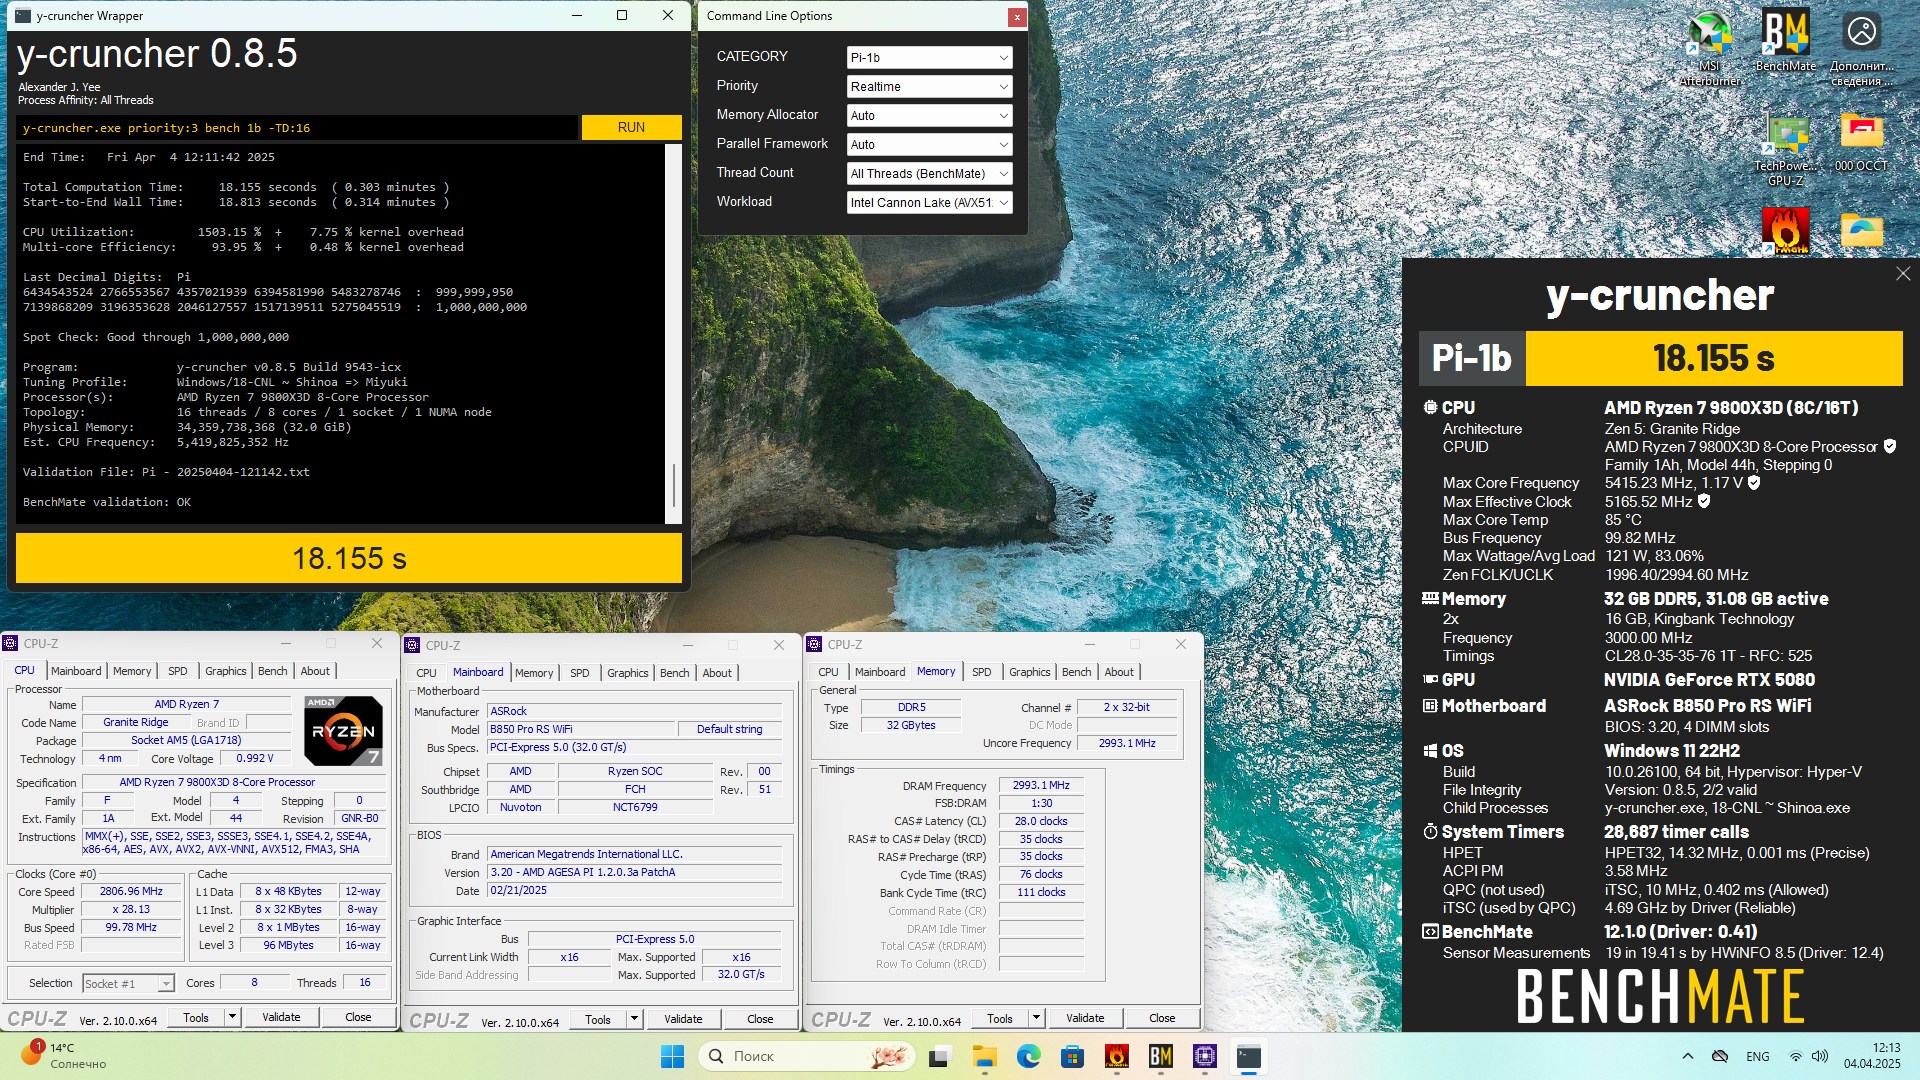
Task: Switch to CPU-Z on the taskbar
Action: pyautogui.click(x=1205, y=1056)
